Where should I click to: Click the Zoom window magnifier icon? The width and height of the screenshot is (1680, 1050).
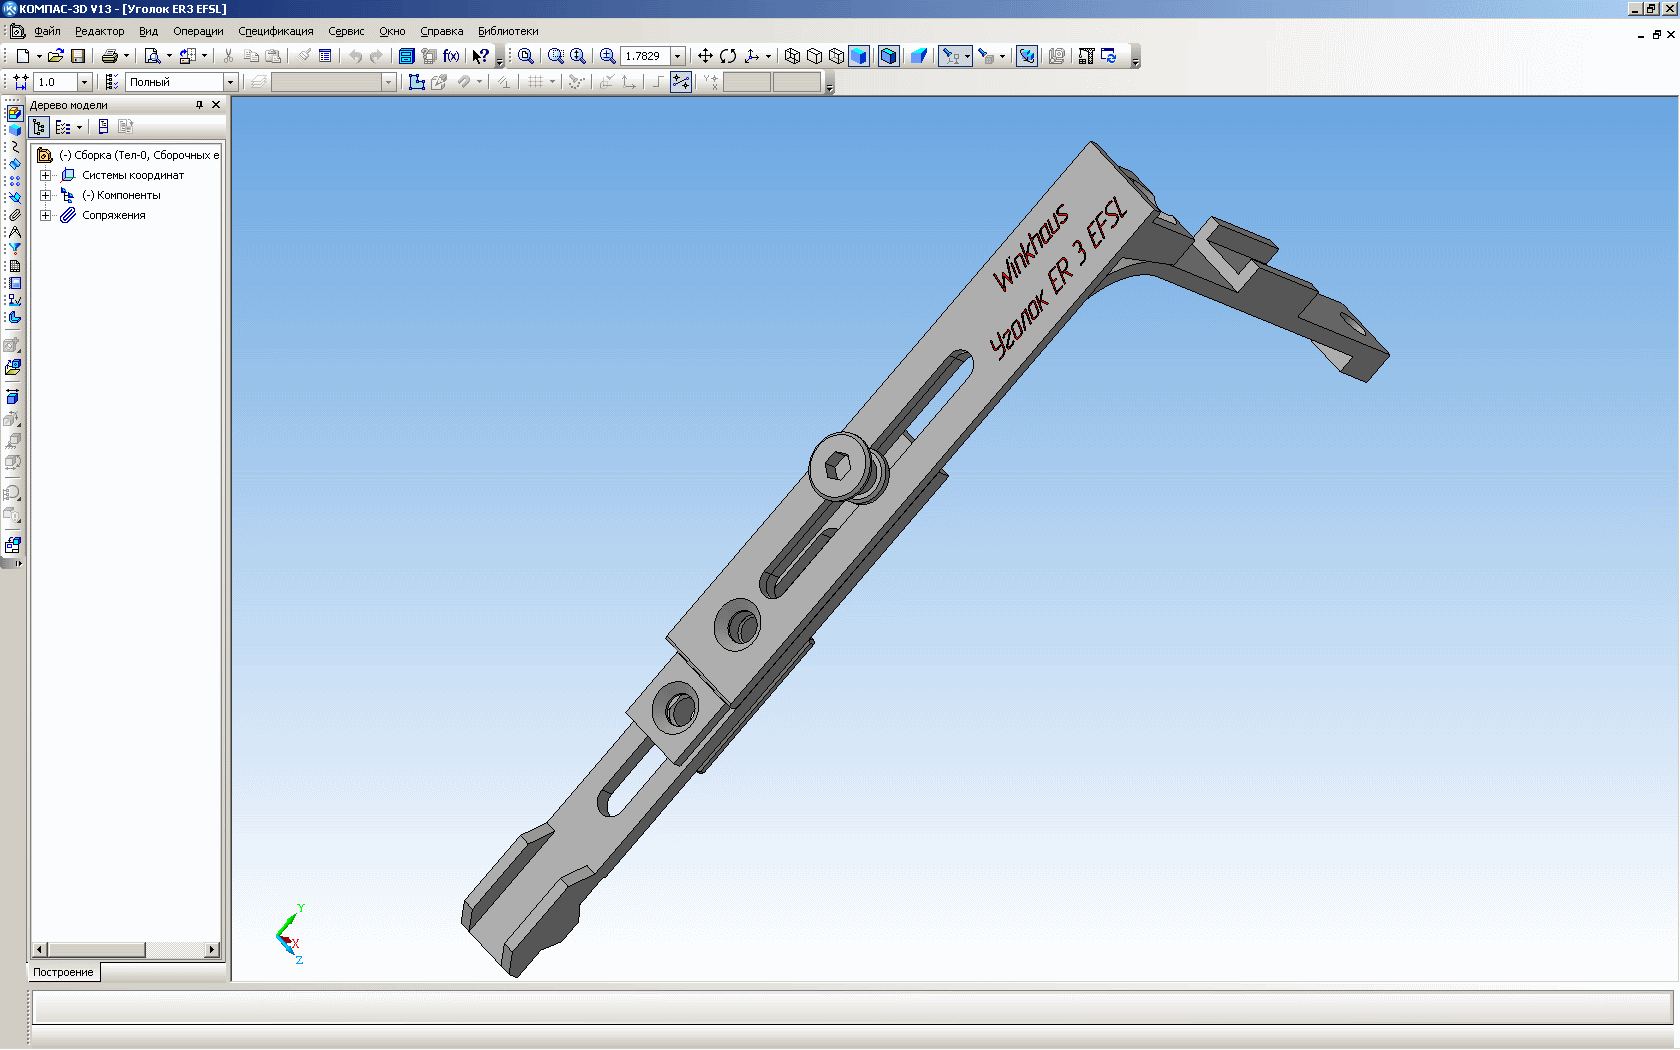pyautogui.click(x=555, y=56)
